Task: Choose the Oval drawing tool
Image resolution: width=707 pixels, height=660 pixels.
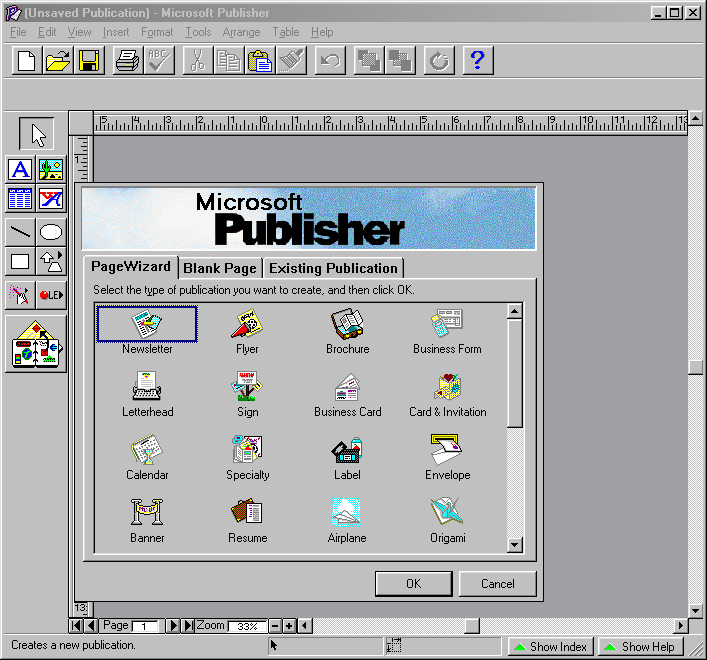Action: coord(51,232)
